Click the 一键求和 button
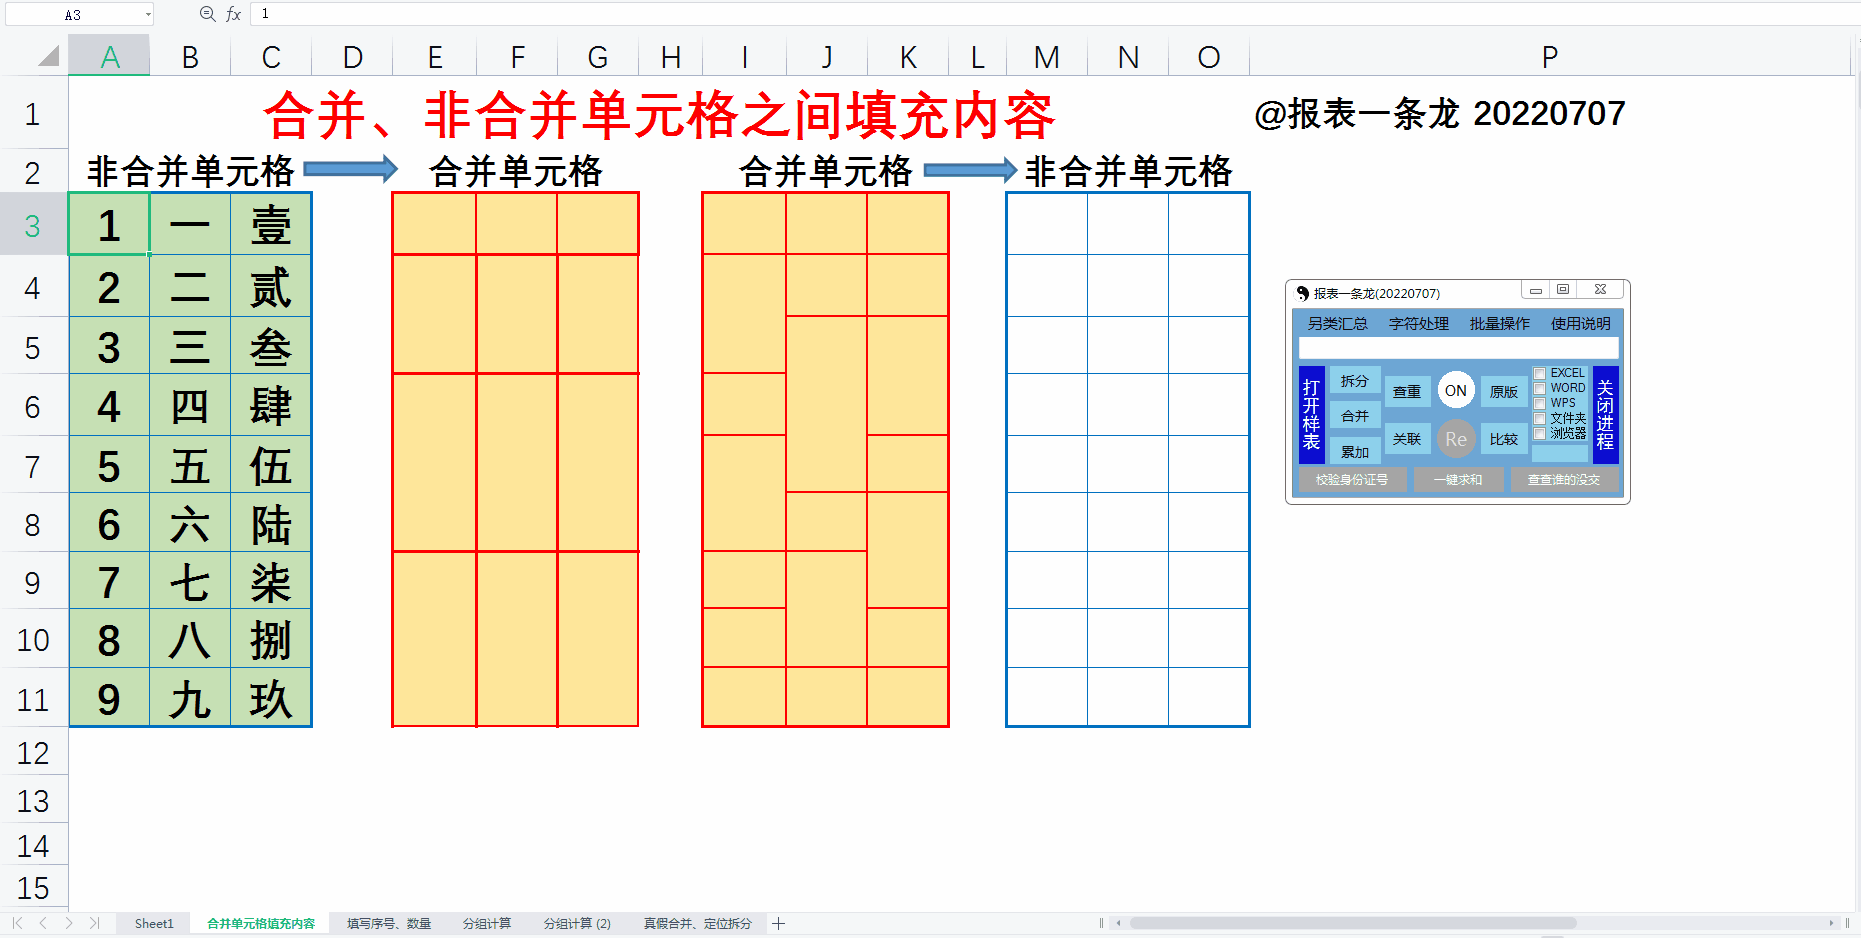 [x=1458, y=480]
